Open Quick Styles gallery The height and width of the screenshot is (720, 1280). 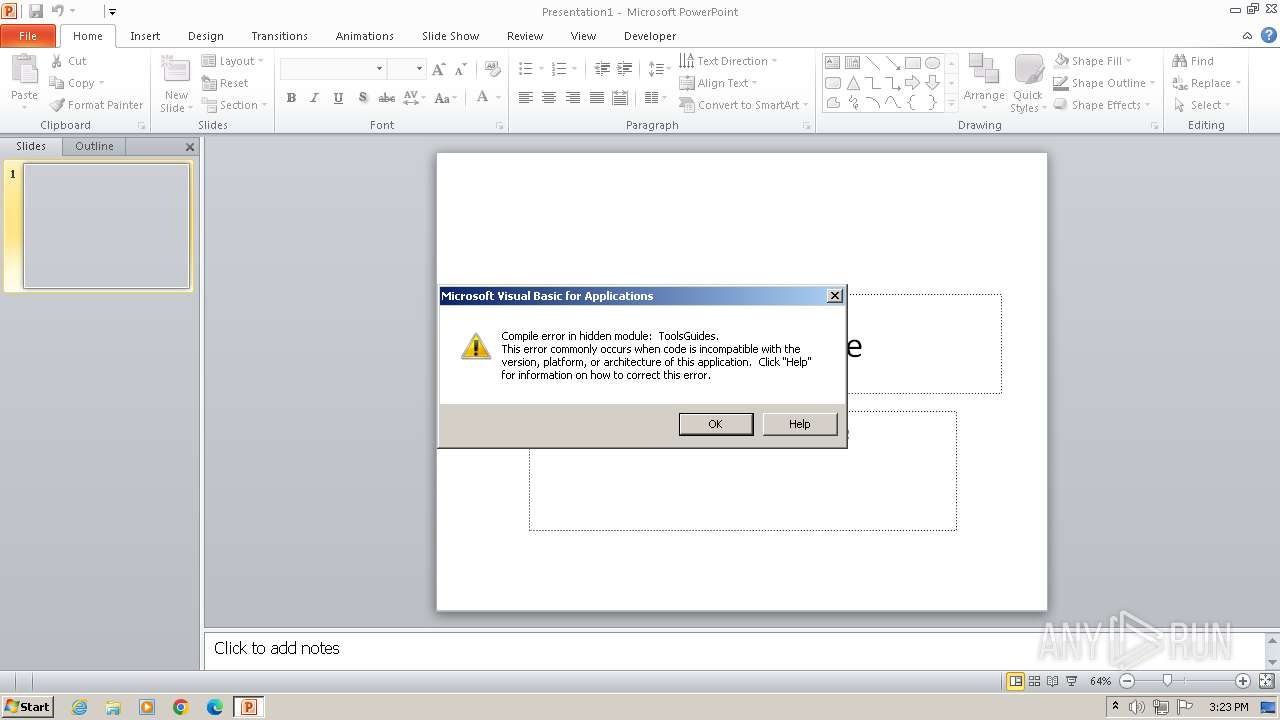pyautogui.click(x=1028, y=83)
